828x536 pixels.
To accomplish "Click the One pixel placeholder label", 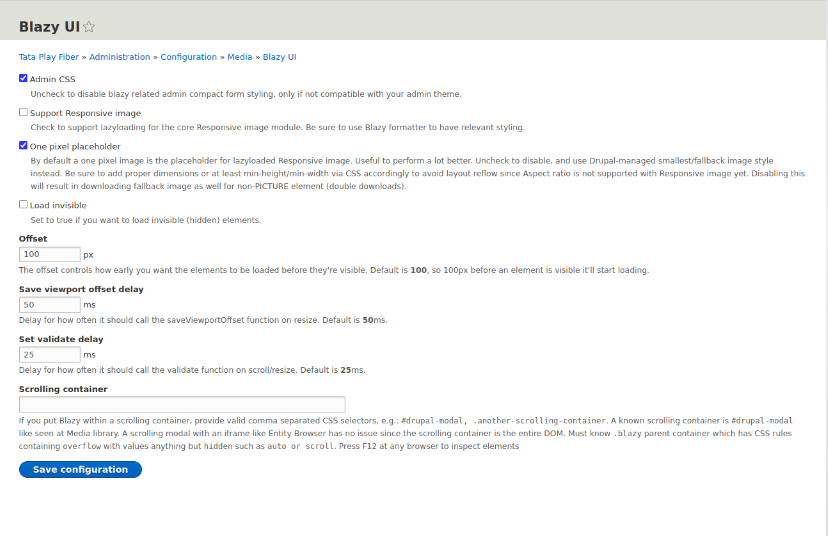I will click(x=75, y=146).
